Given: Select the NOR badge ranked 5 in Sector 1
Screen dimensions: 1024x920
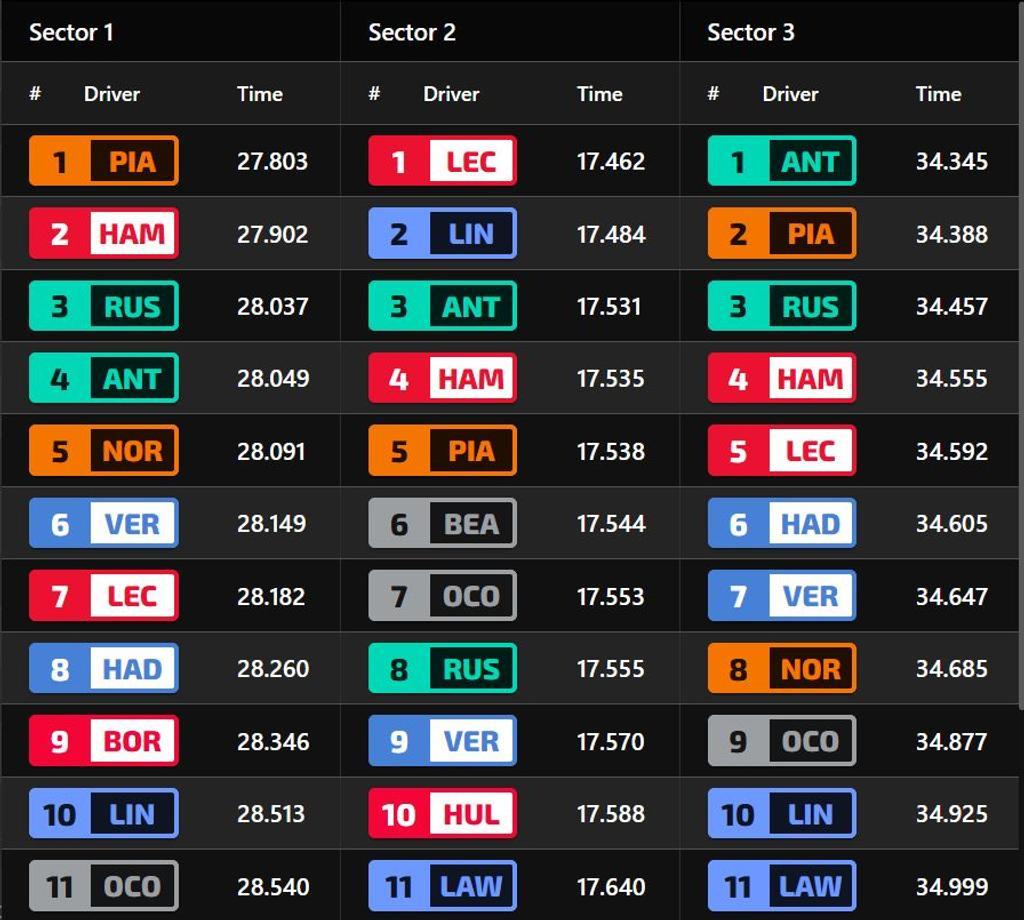Looking at the screenshot, I should click(x=104, y=451).
